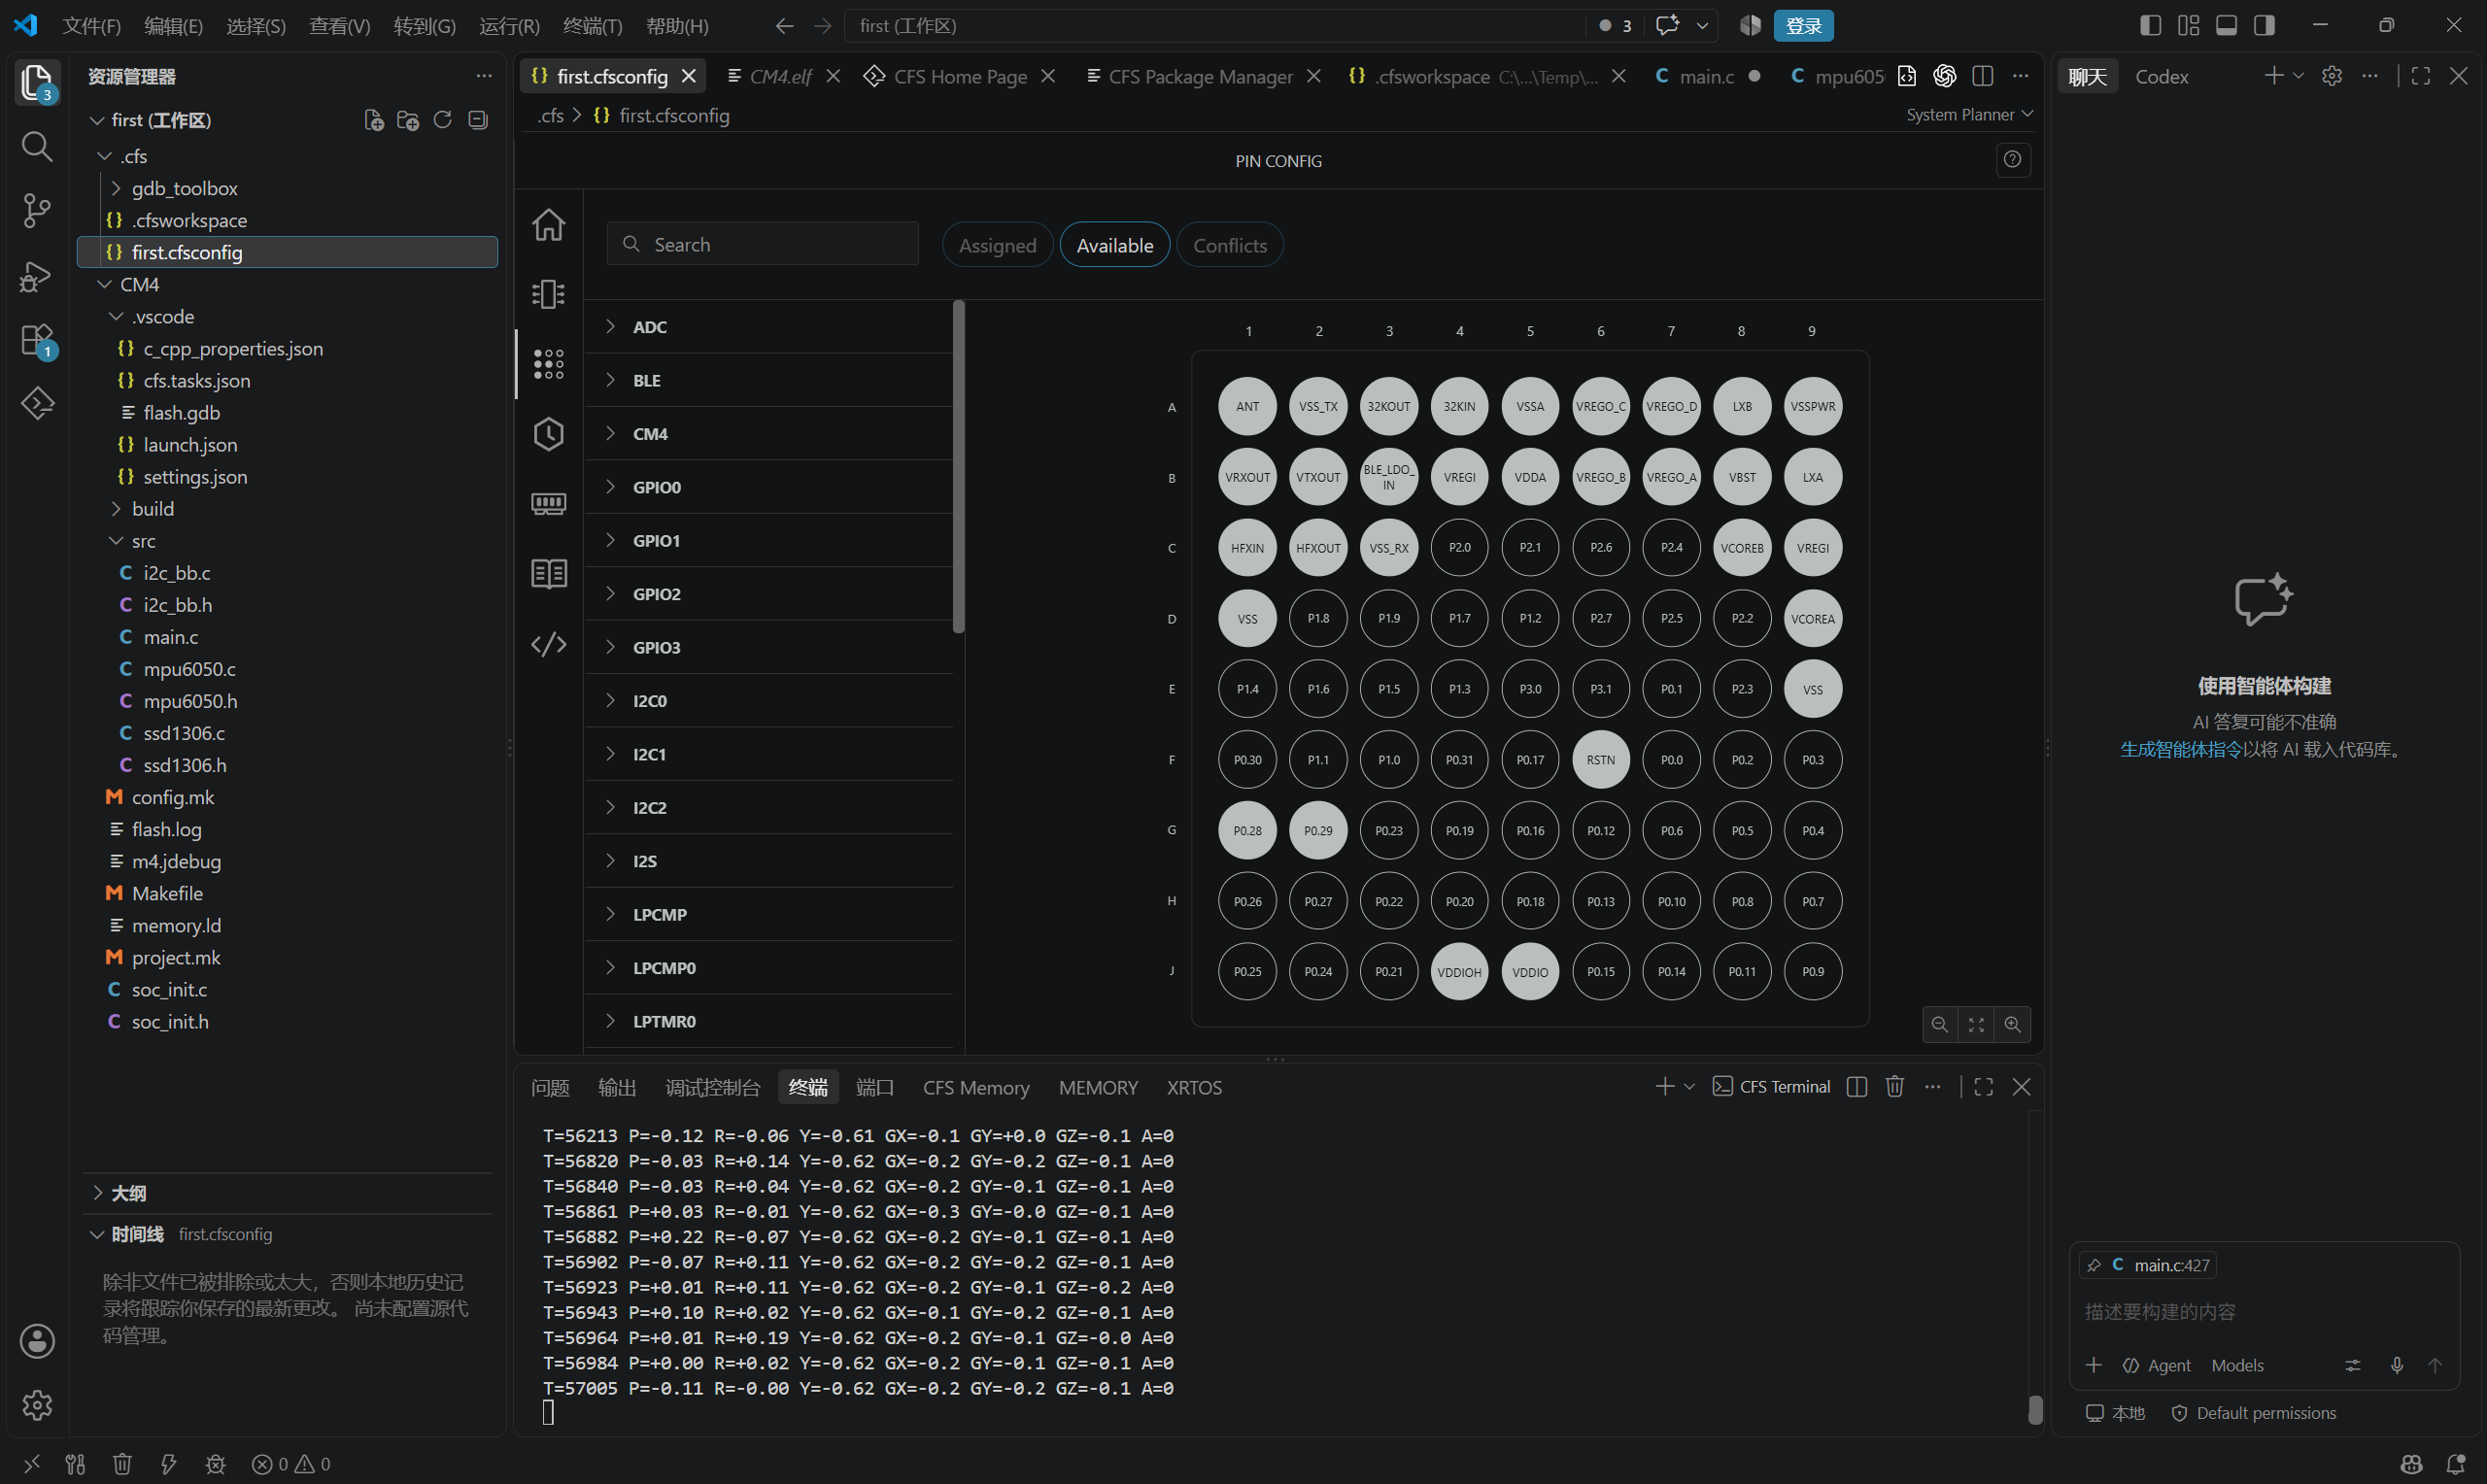Screen dimensions: 2487x1484
Task: Select the Pin Config dots icon
Action: (548, 364)
